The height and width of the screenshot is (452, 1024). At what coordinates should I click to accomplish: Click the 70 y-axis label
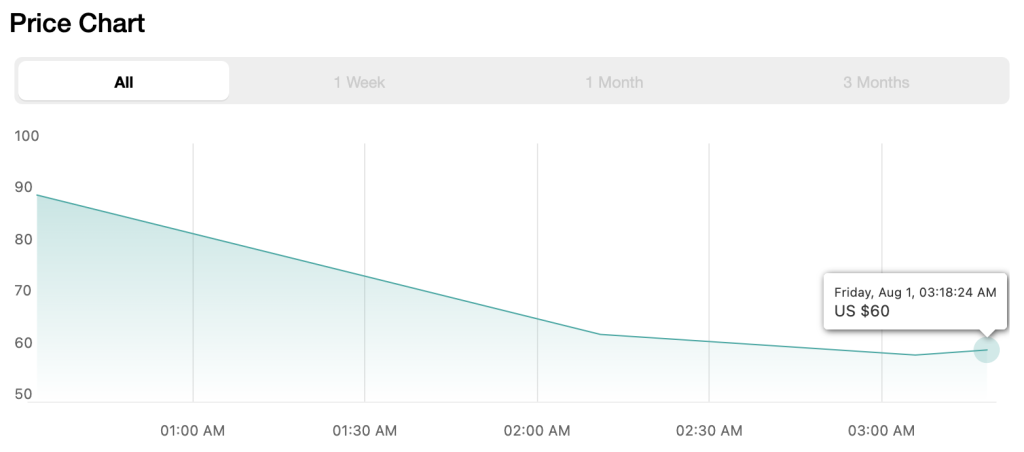(23, 291)
